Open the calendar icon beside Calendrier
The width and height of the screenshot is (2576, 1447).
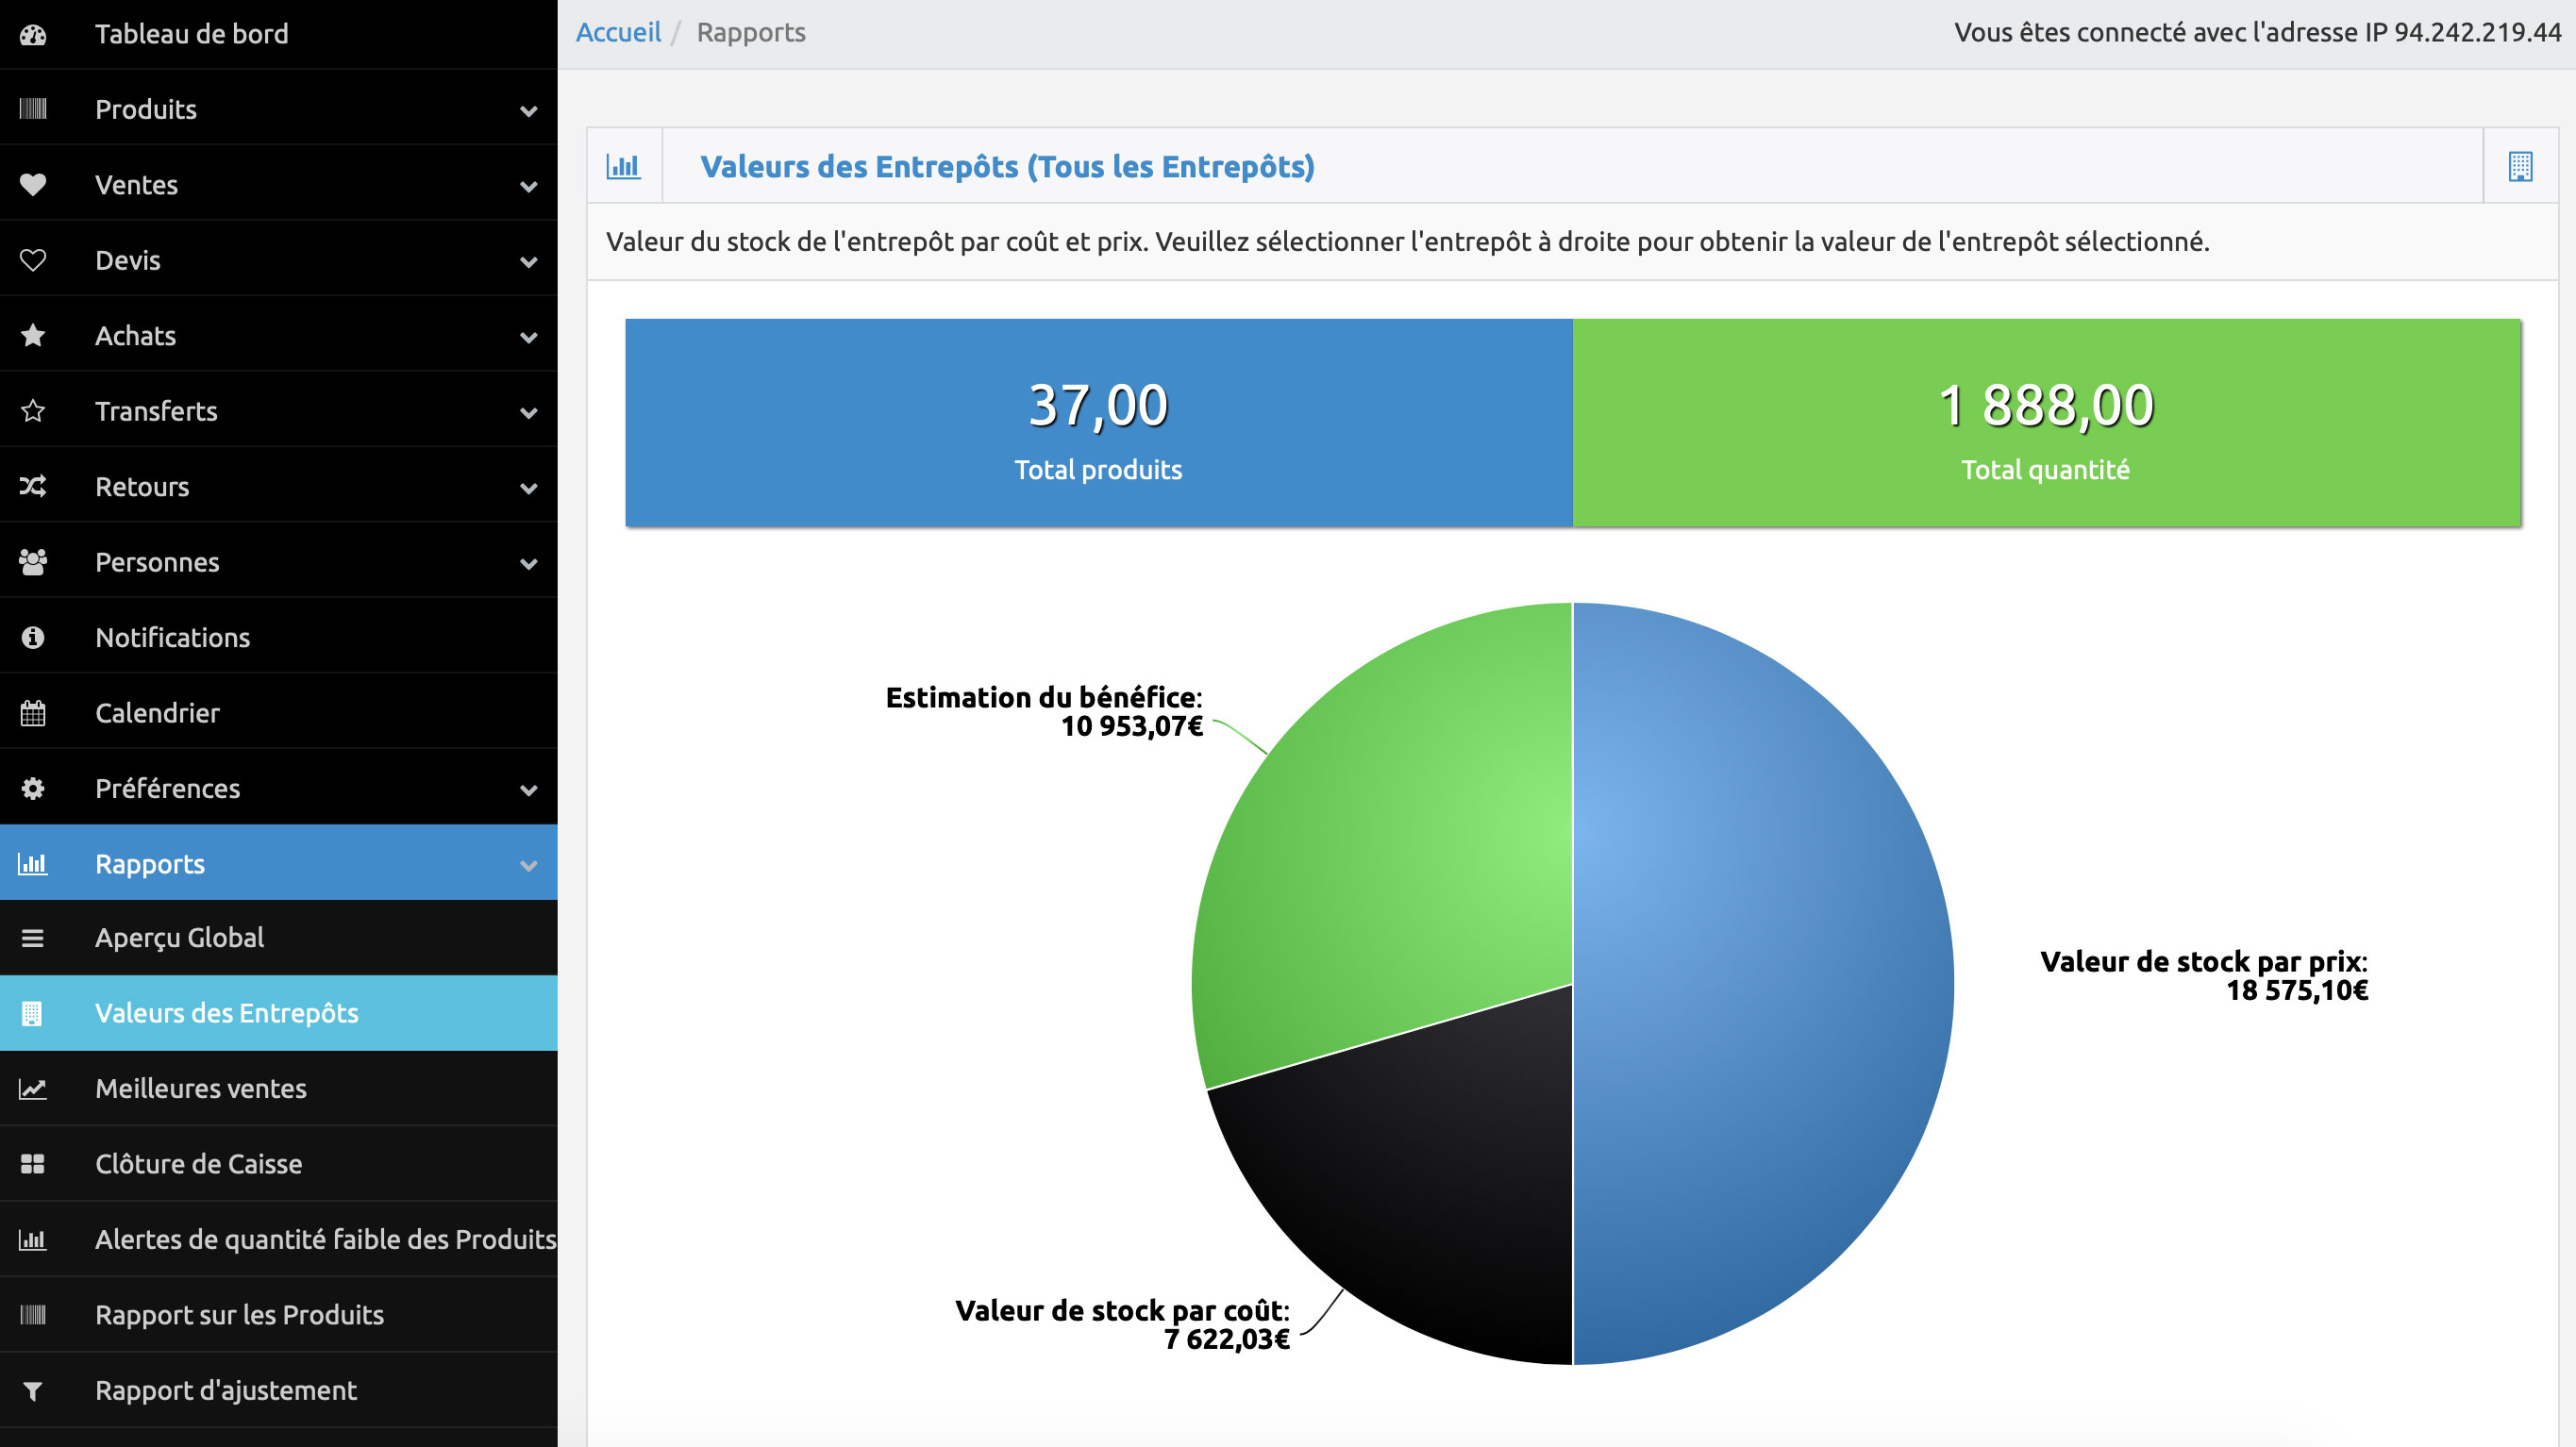click(34, 712)
